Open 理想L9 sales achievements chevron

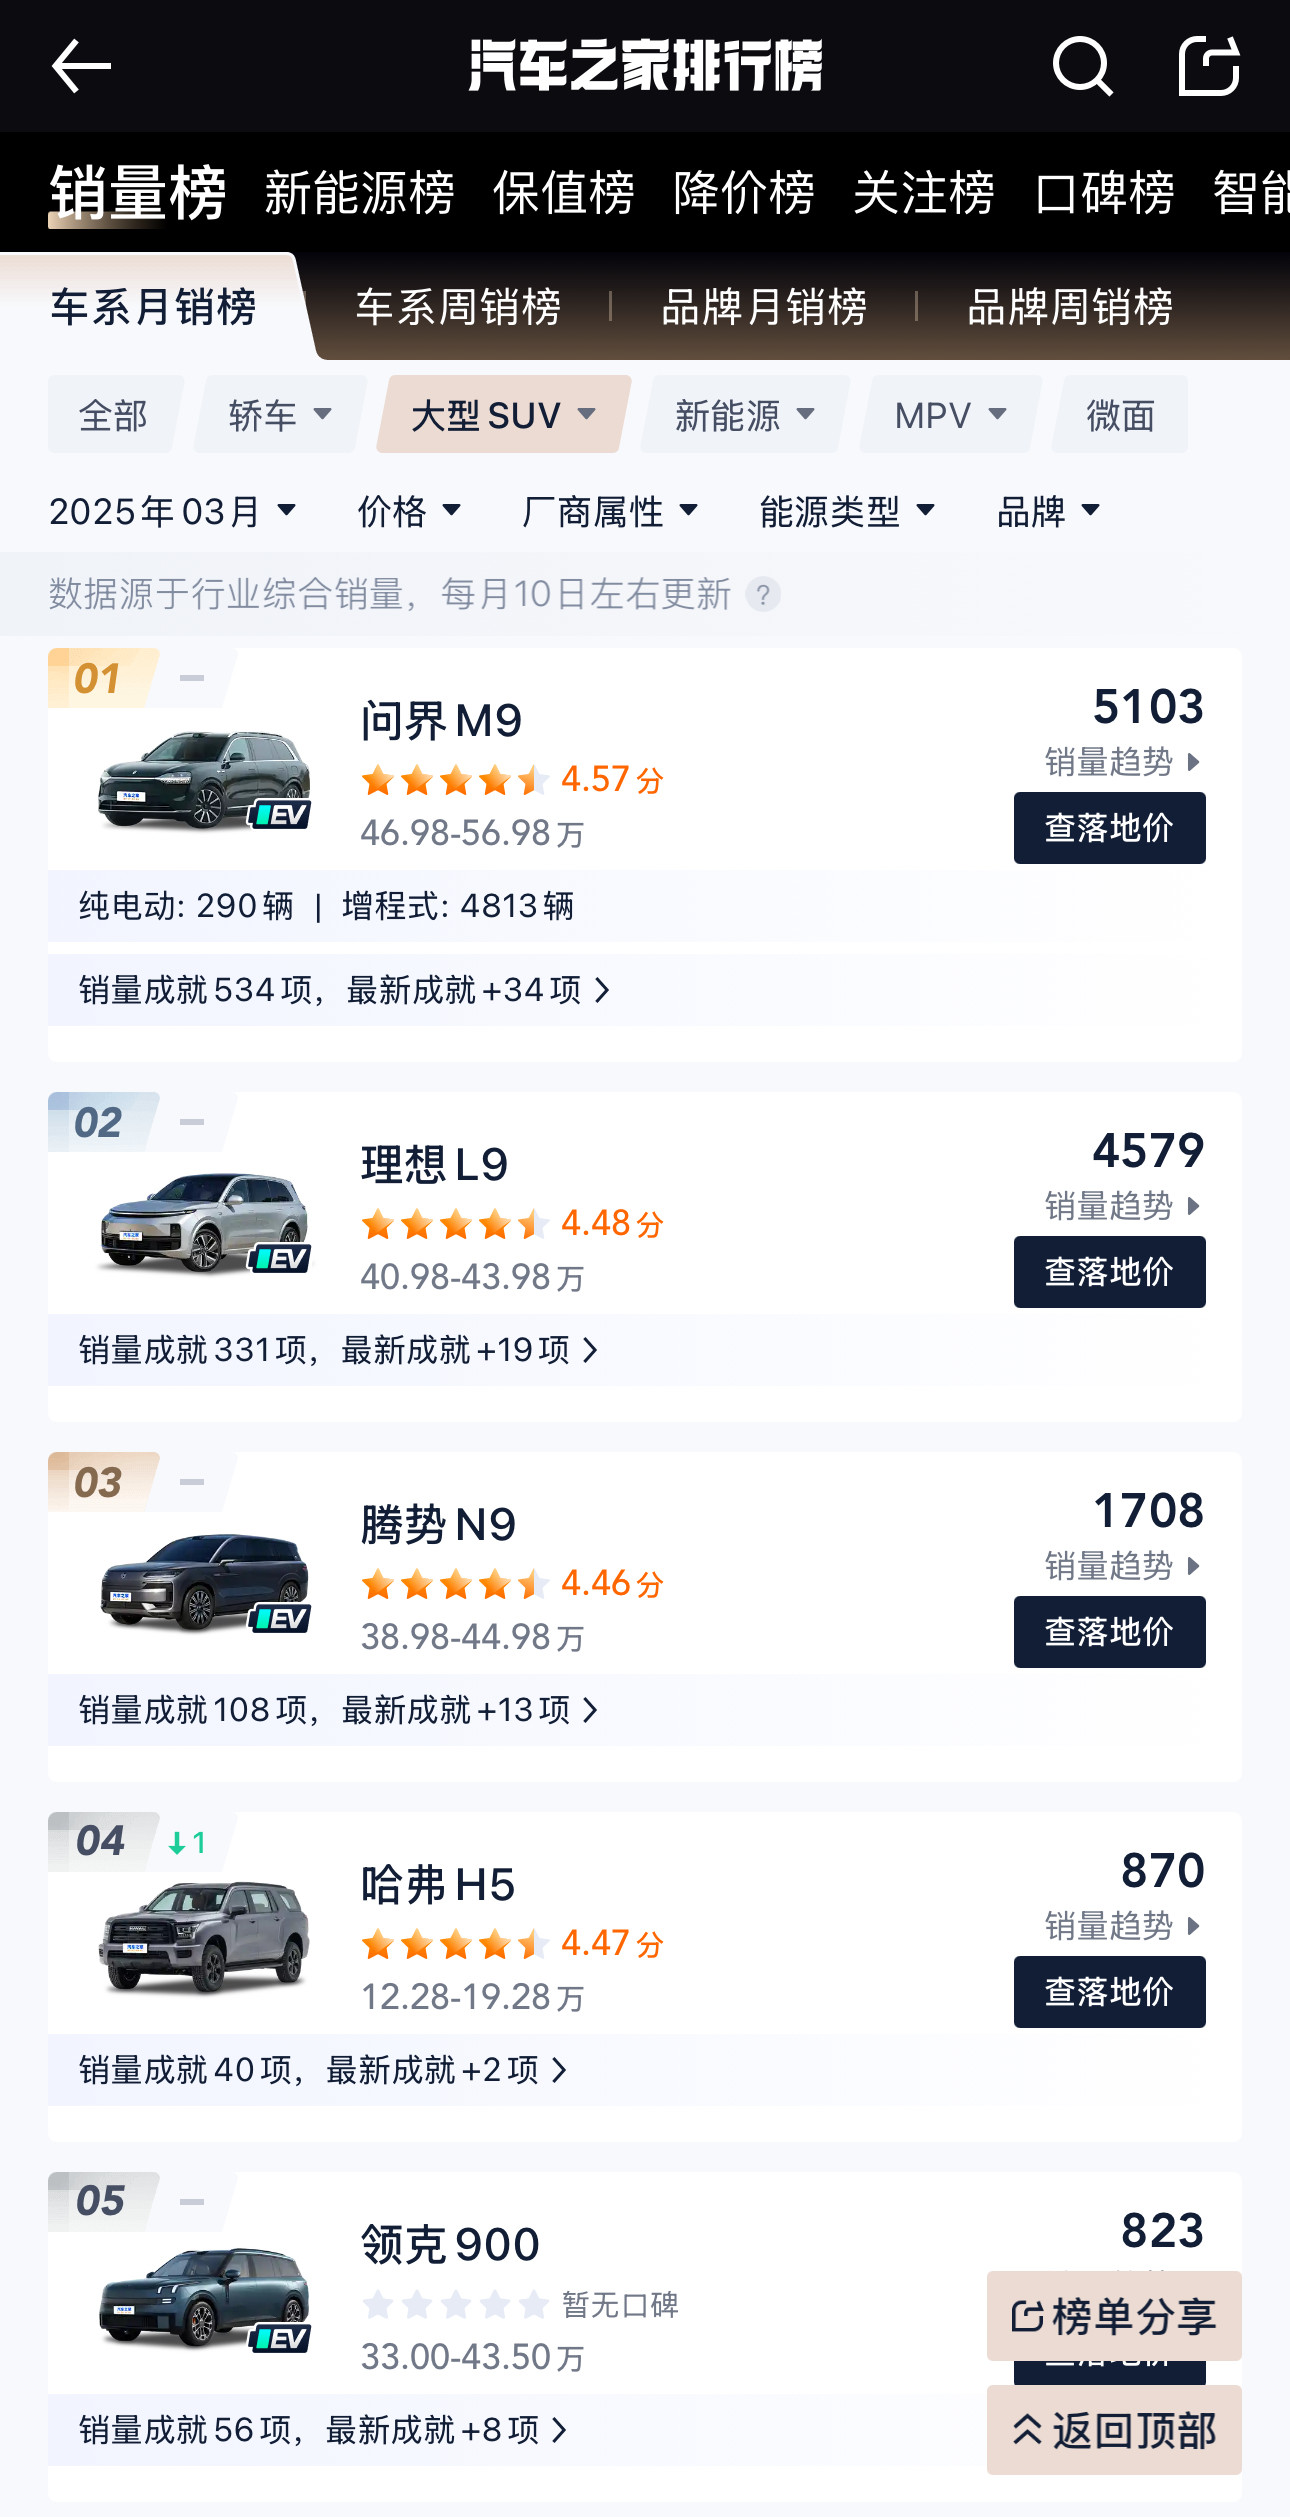[x=591, y=1351]
